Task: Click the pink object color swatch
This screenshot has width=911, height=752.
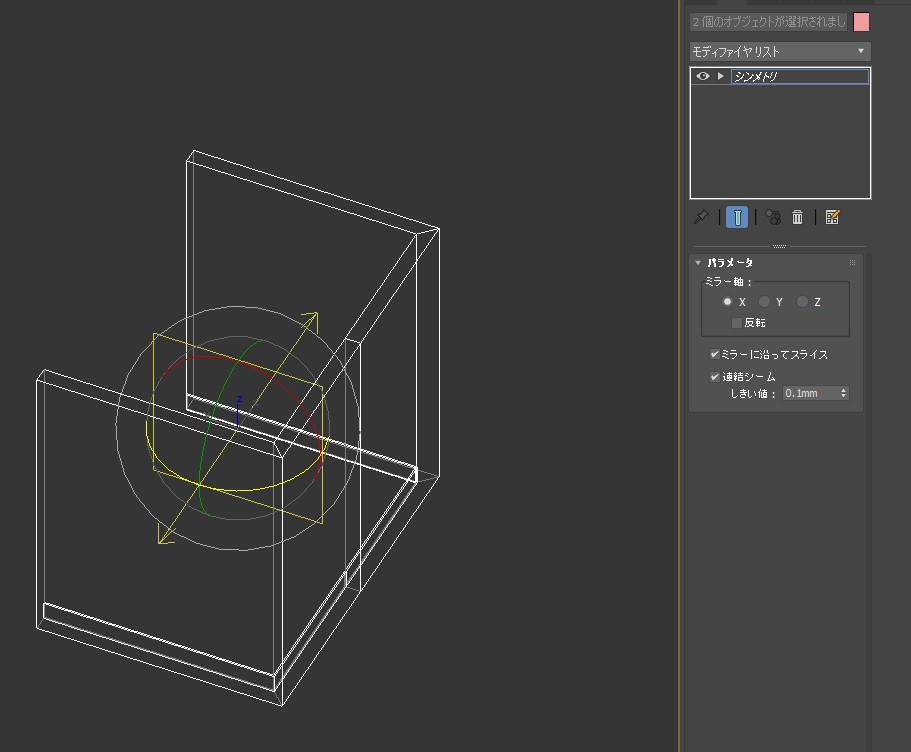Action: (861, 22)
